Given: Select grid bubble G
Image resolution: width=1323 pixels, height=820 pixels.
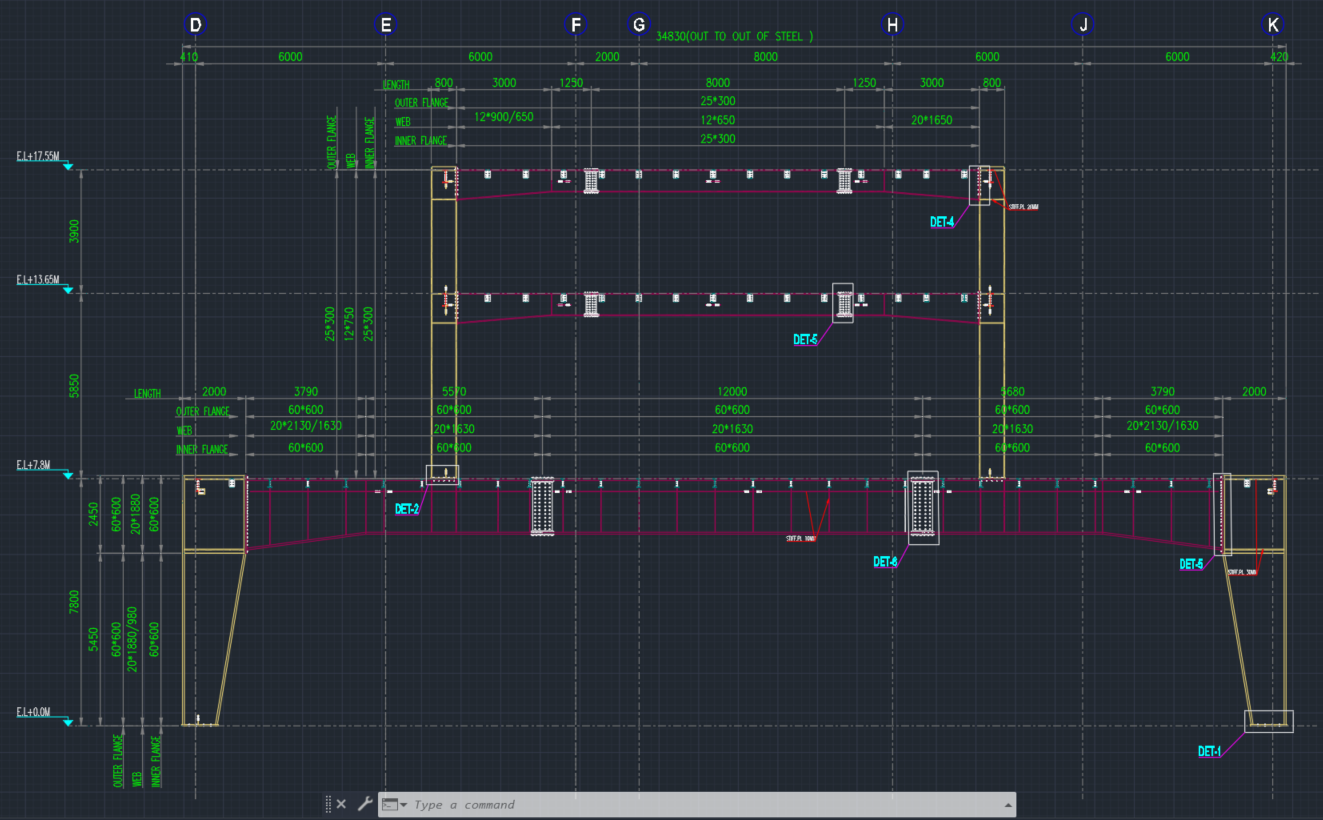Looking at the screenshot, I should (639, 24).
